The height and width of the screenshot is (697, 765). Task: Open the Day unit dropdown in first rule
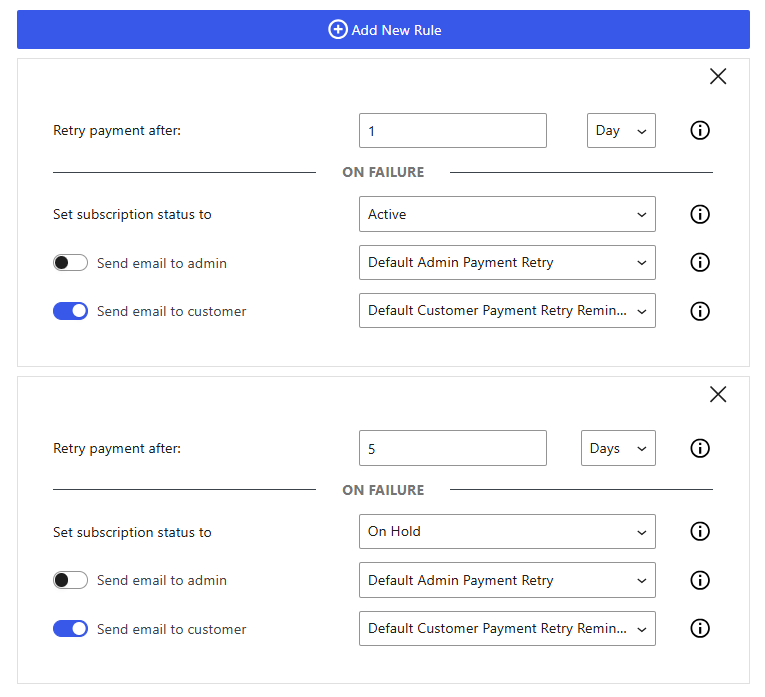coord(620,131)
